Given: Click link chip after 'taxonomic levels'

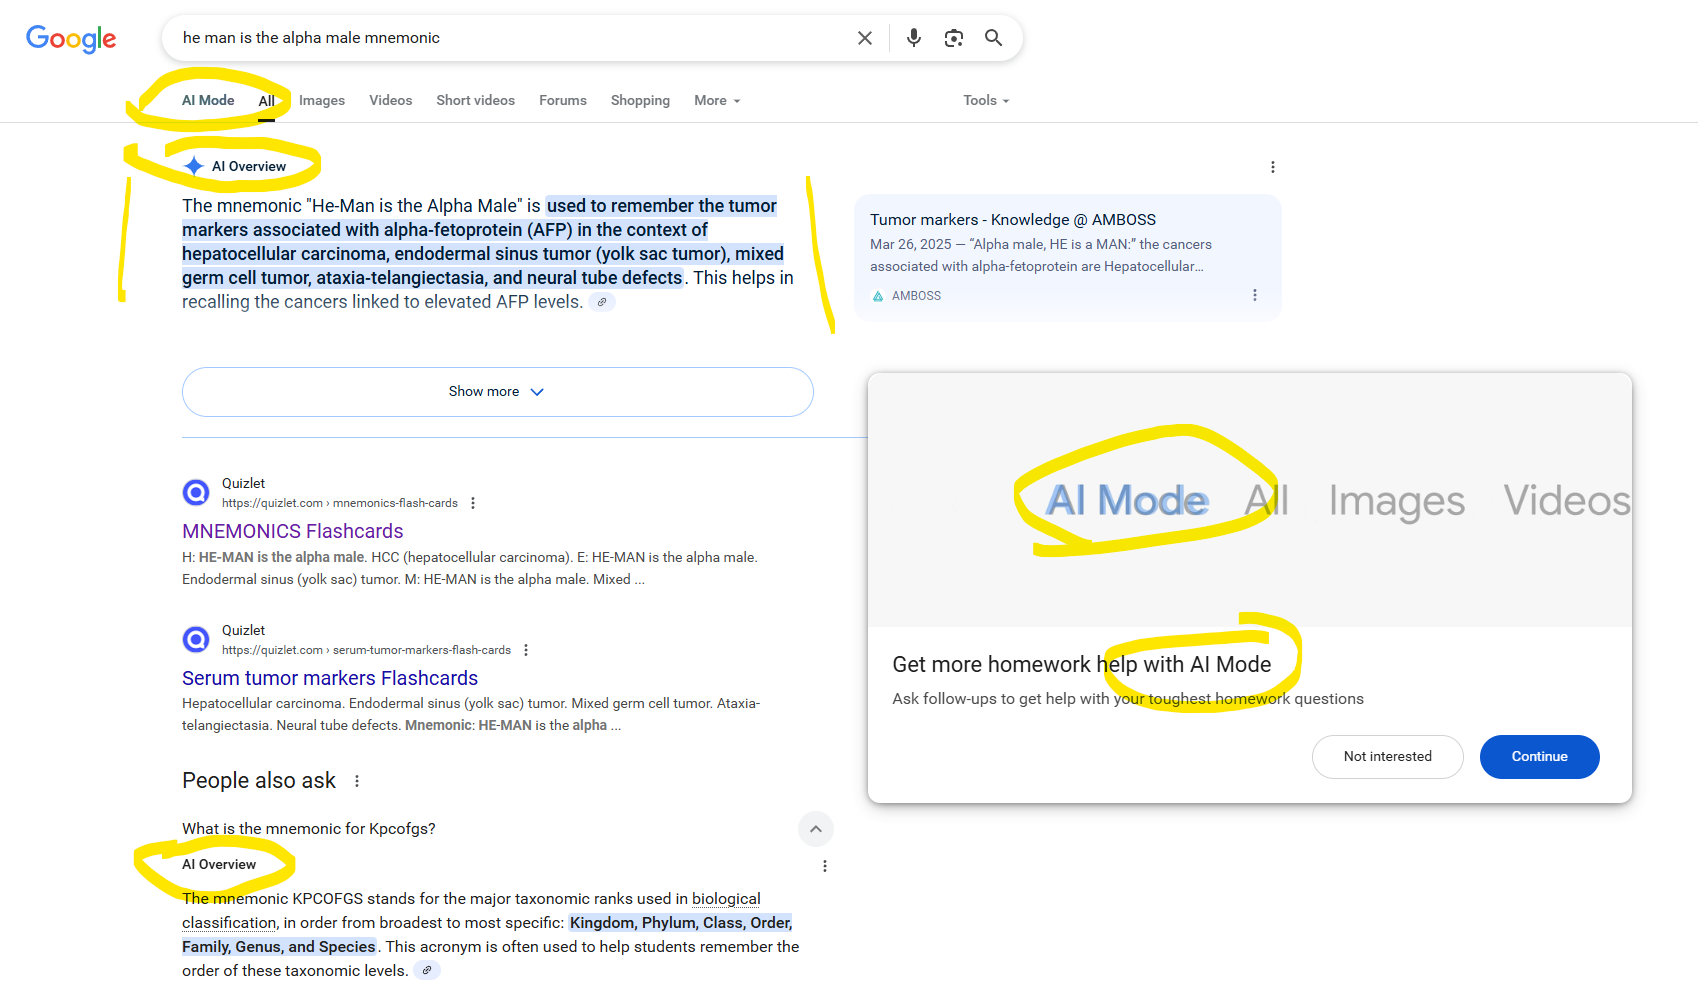Looking at the screenshot, I should [x=427, y=970].
